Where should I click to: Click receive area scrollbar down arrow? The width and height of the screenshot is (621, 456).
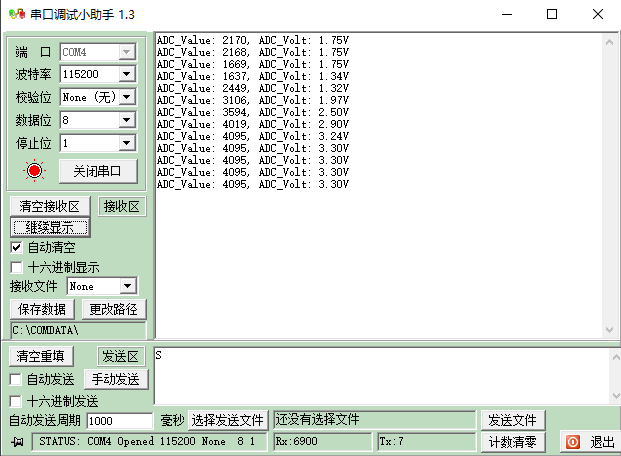610,330
